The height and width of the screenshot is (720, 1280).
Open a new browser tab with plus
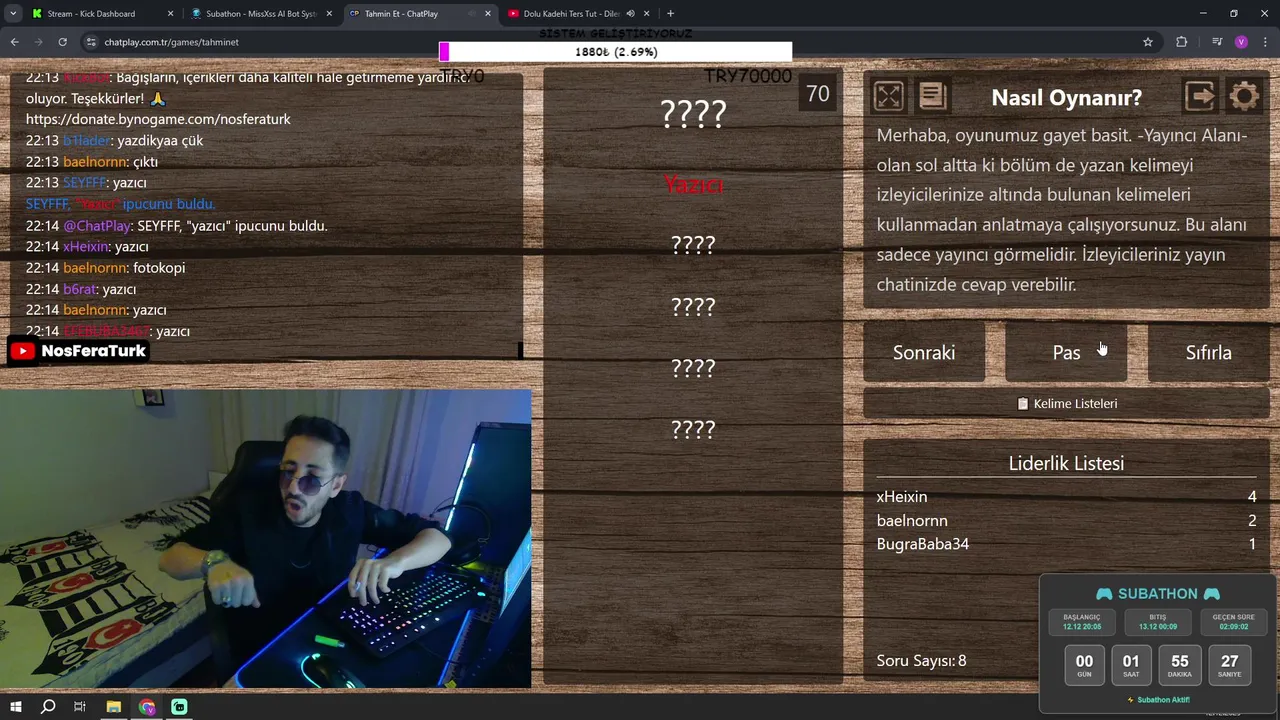[670, 14]
